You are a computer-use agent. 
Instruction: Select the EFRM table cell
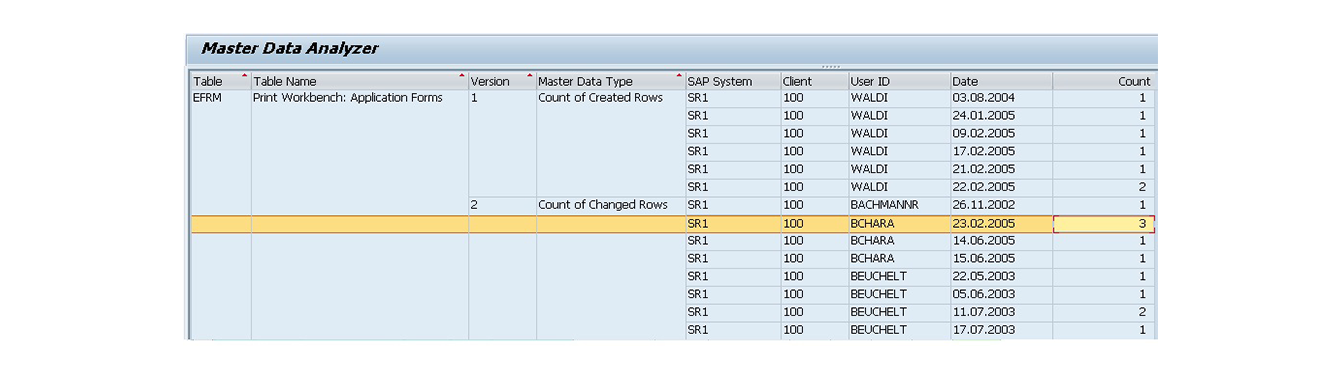coord(220,98)
